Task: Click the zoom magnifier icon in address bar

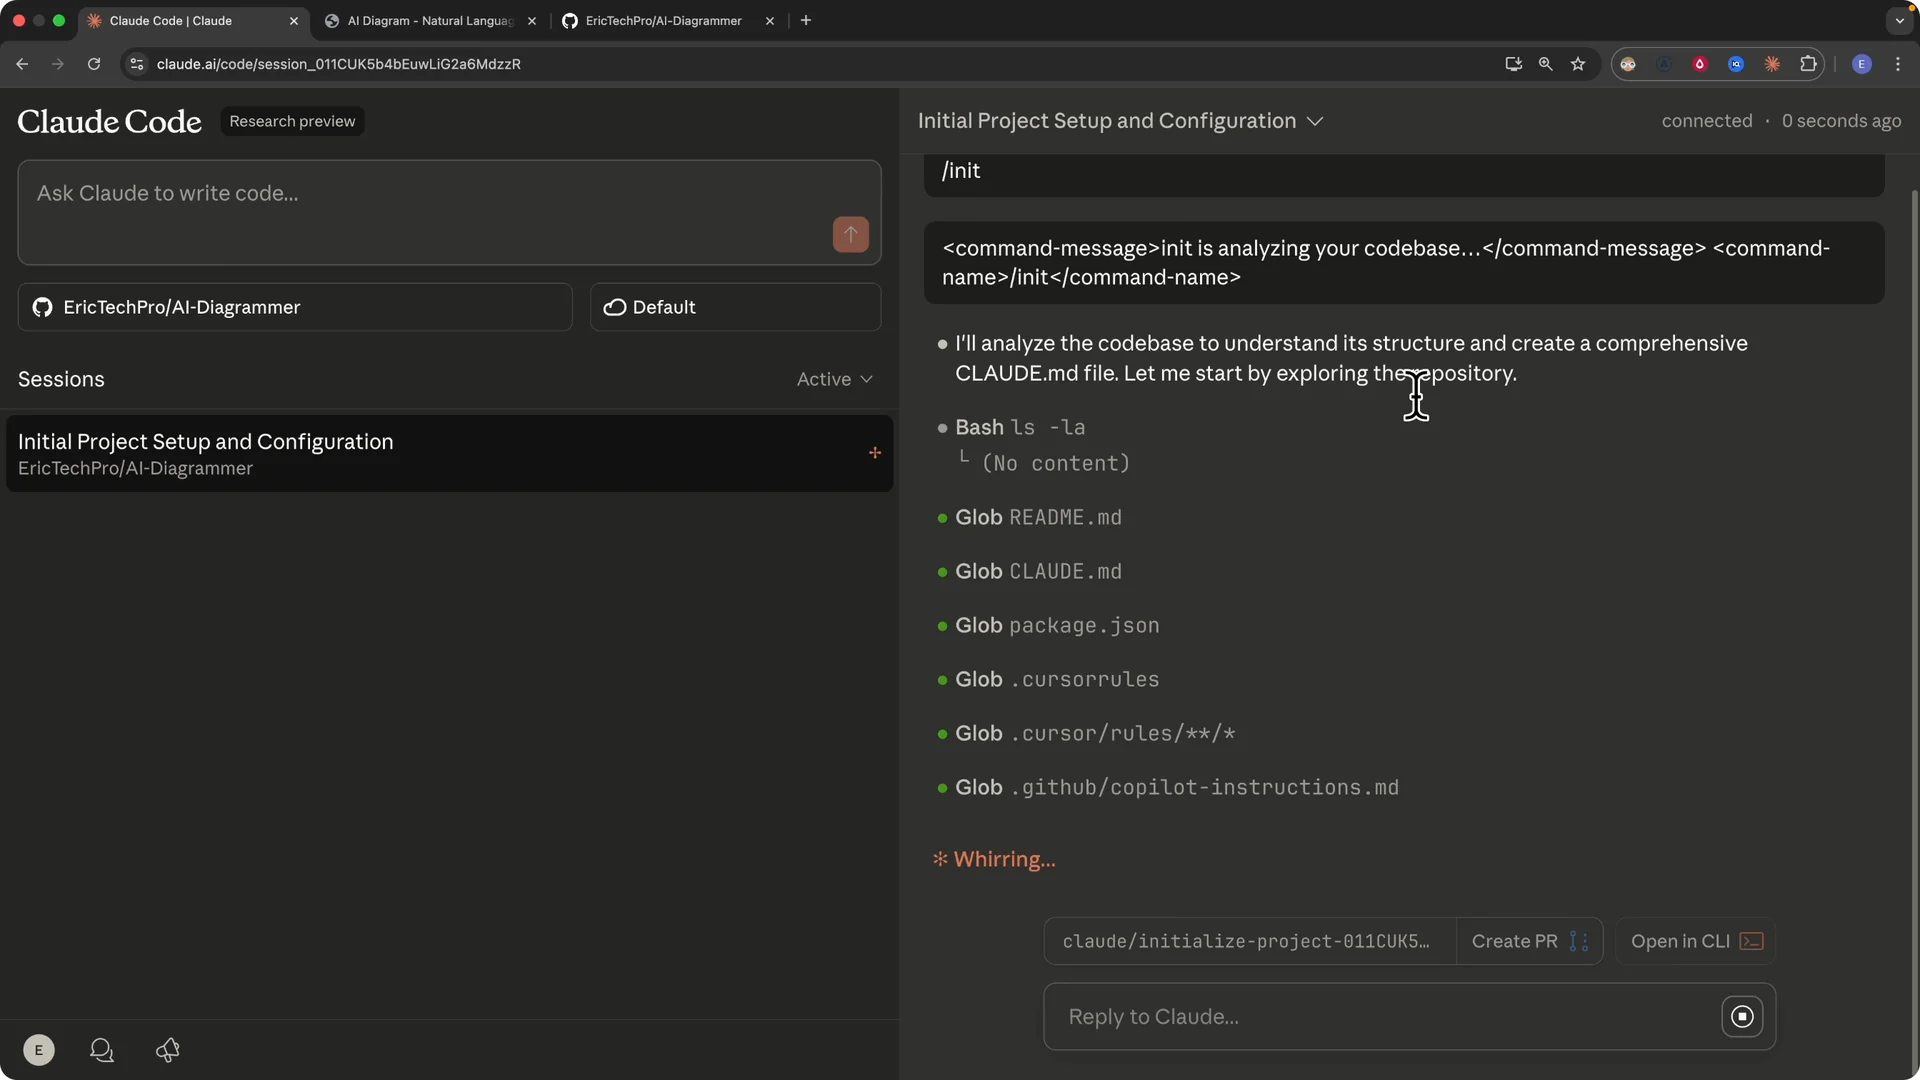Action: [1545, 64]
